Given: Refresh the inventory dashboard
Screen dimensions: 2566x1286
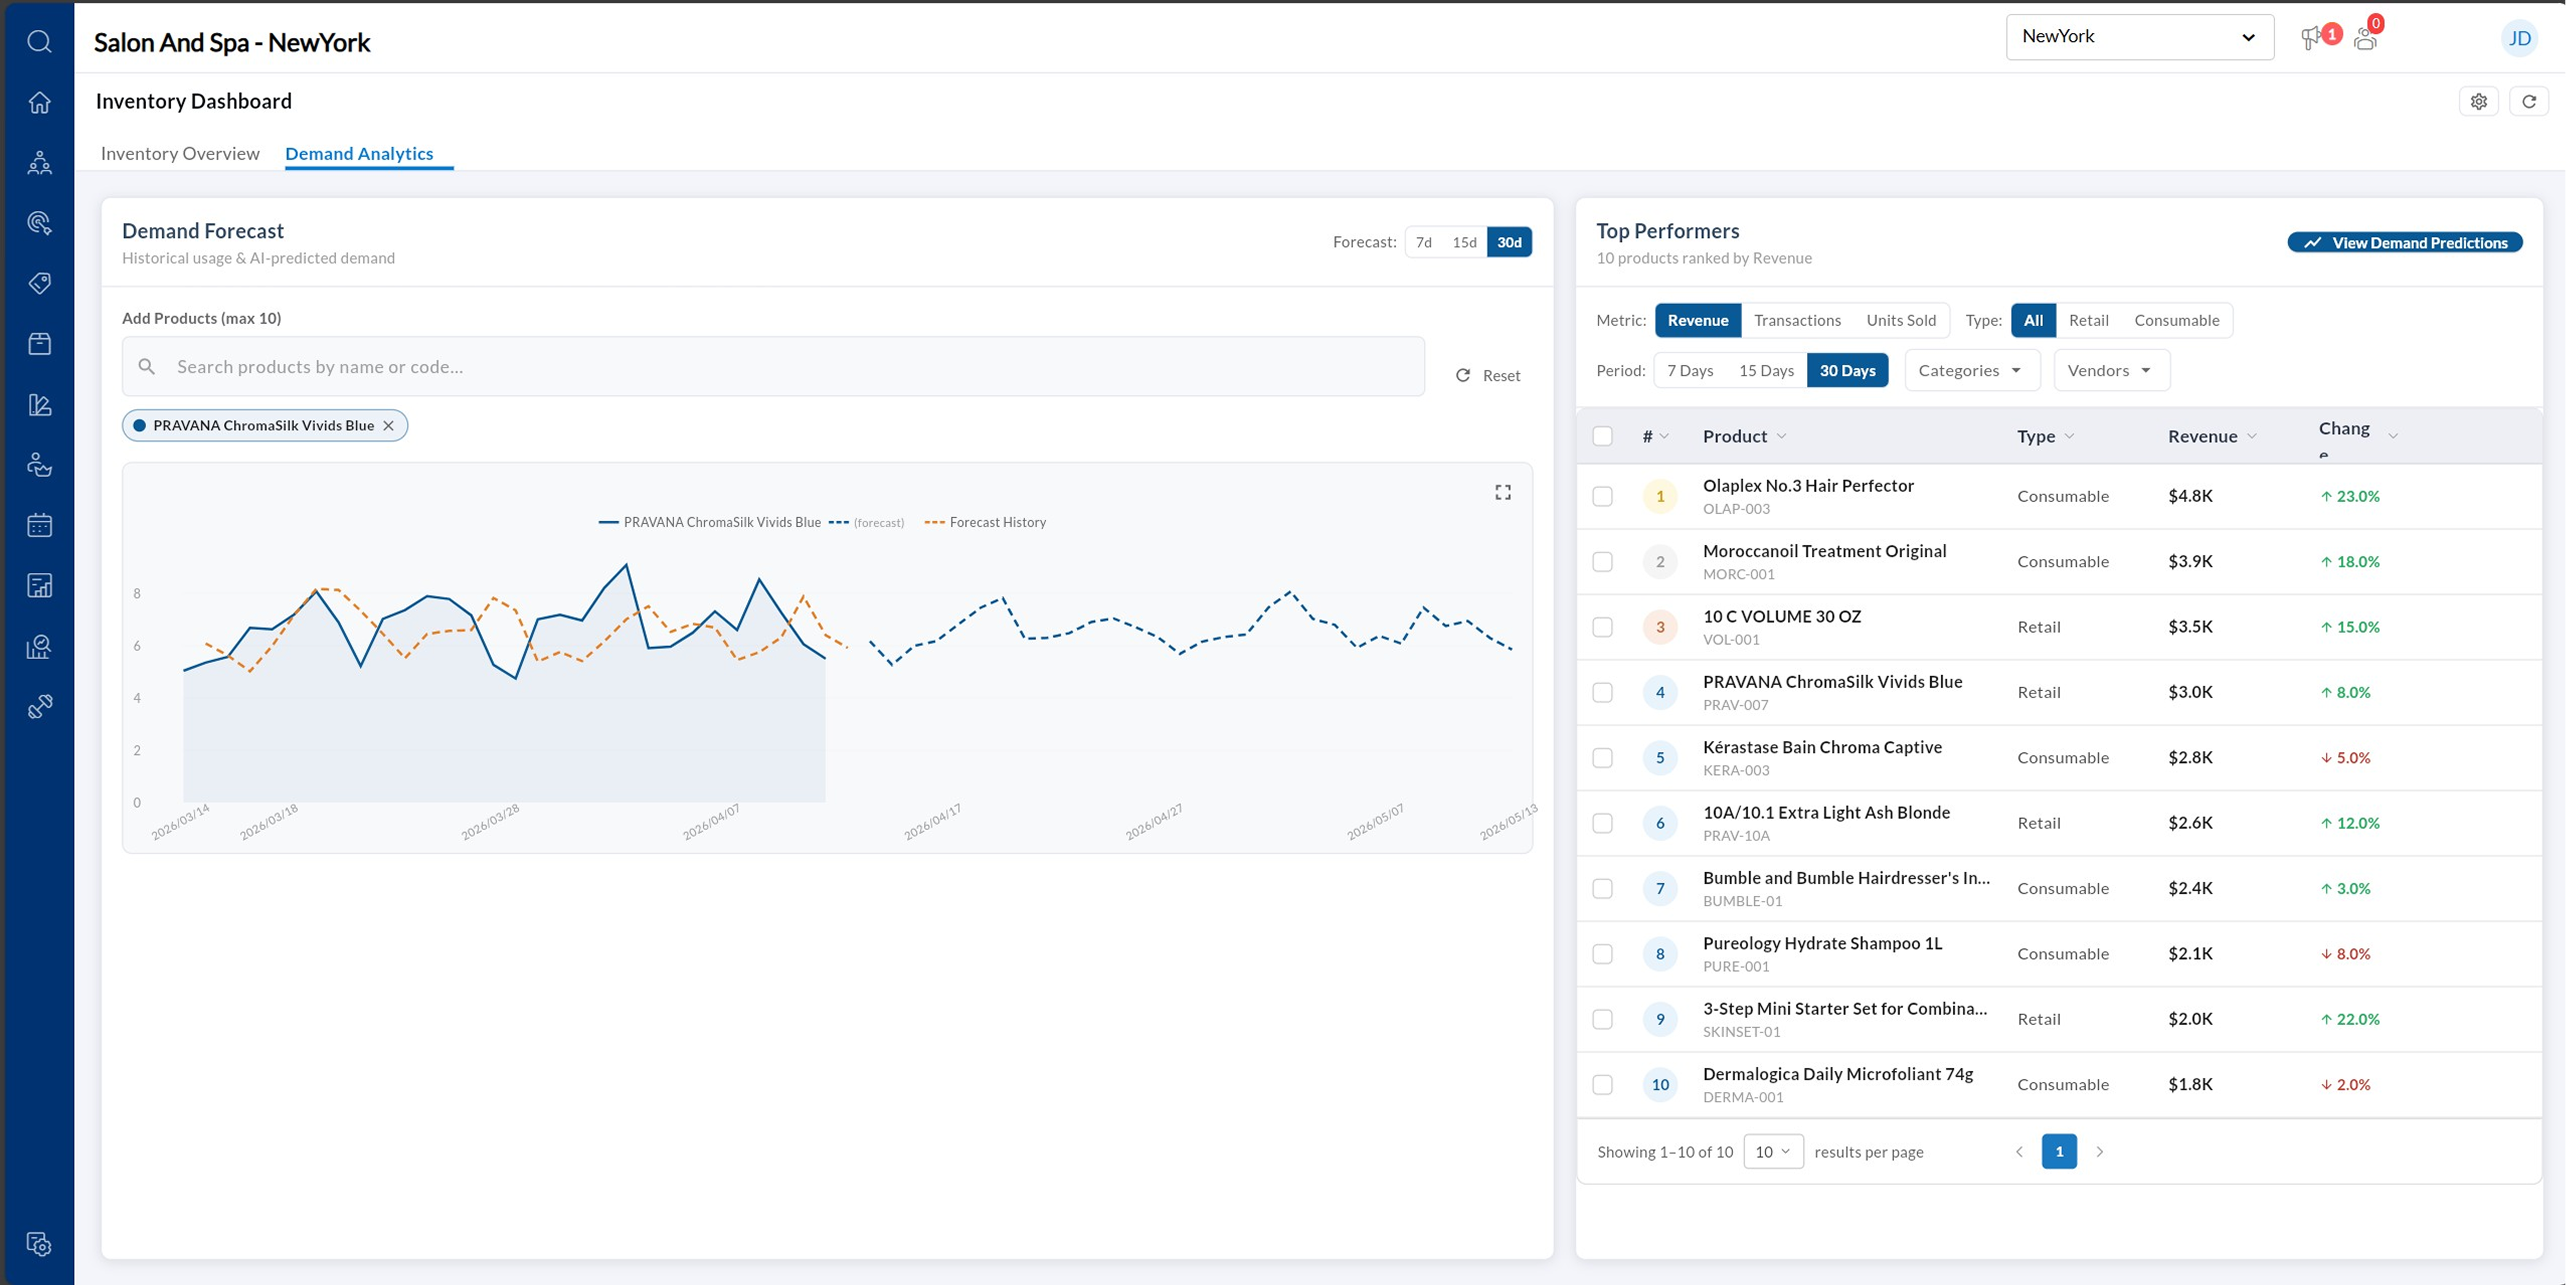Looking at the screenshot, I should point(2528,101).
